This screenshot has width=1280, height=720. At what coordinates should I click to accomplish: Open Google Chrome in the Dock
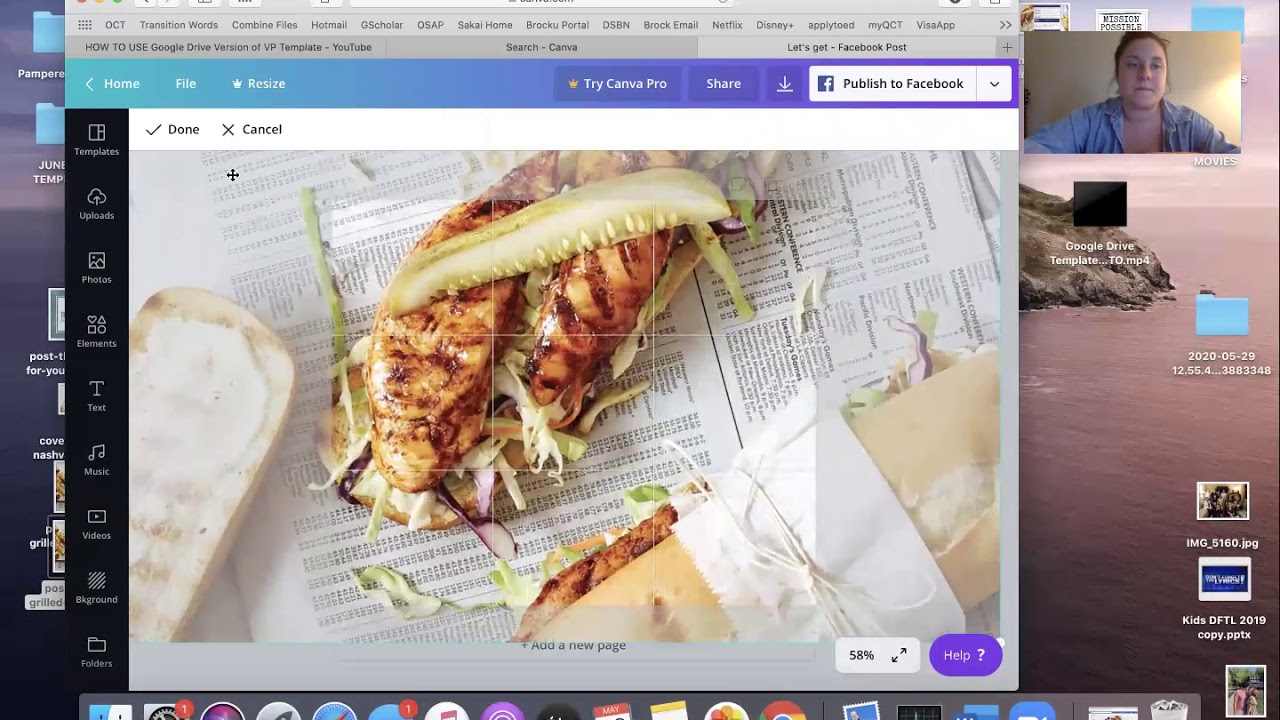[x=784, y=708]
